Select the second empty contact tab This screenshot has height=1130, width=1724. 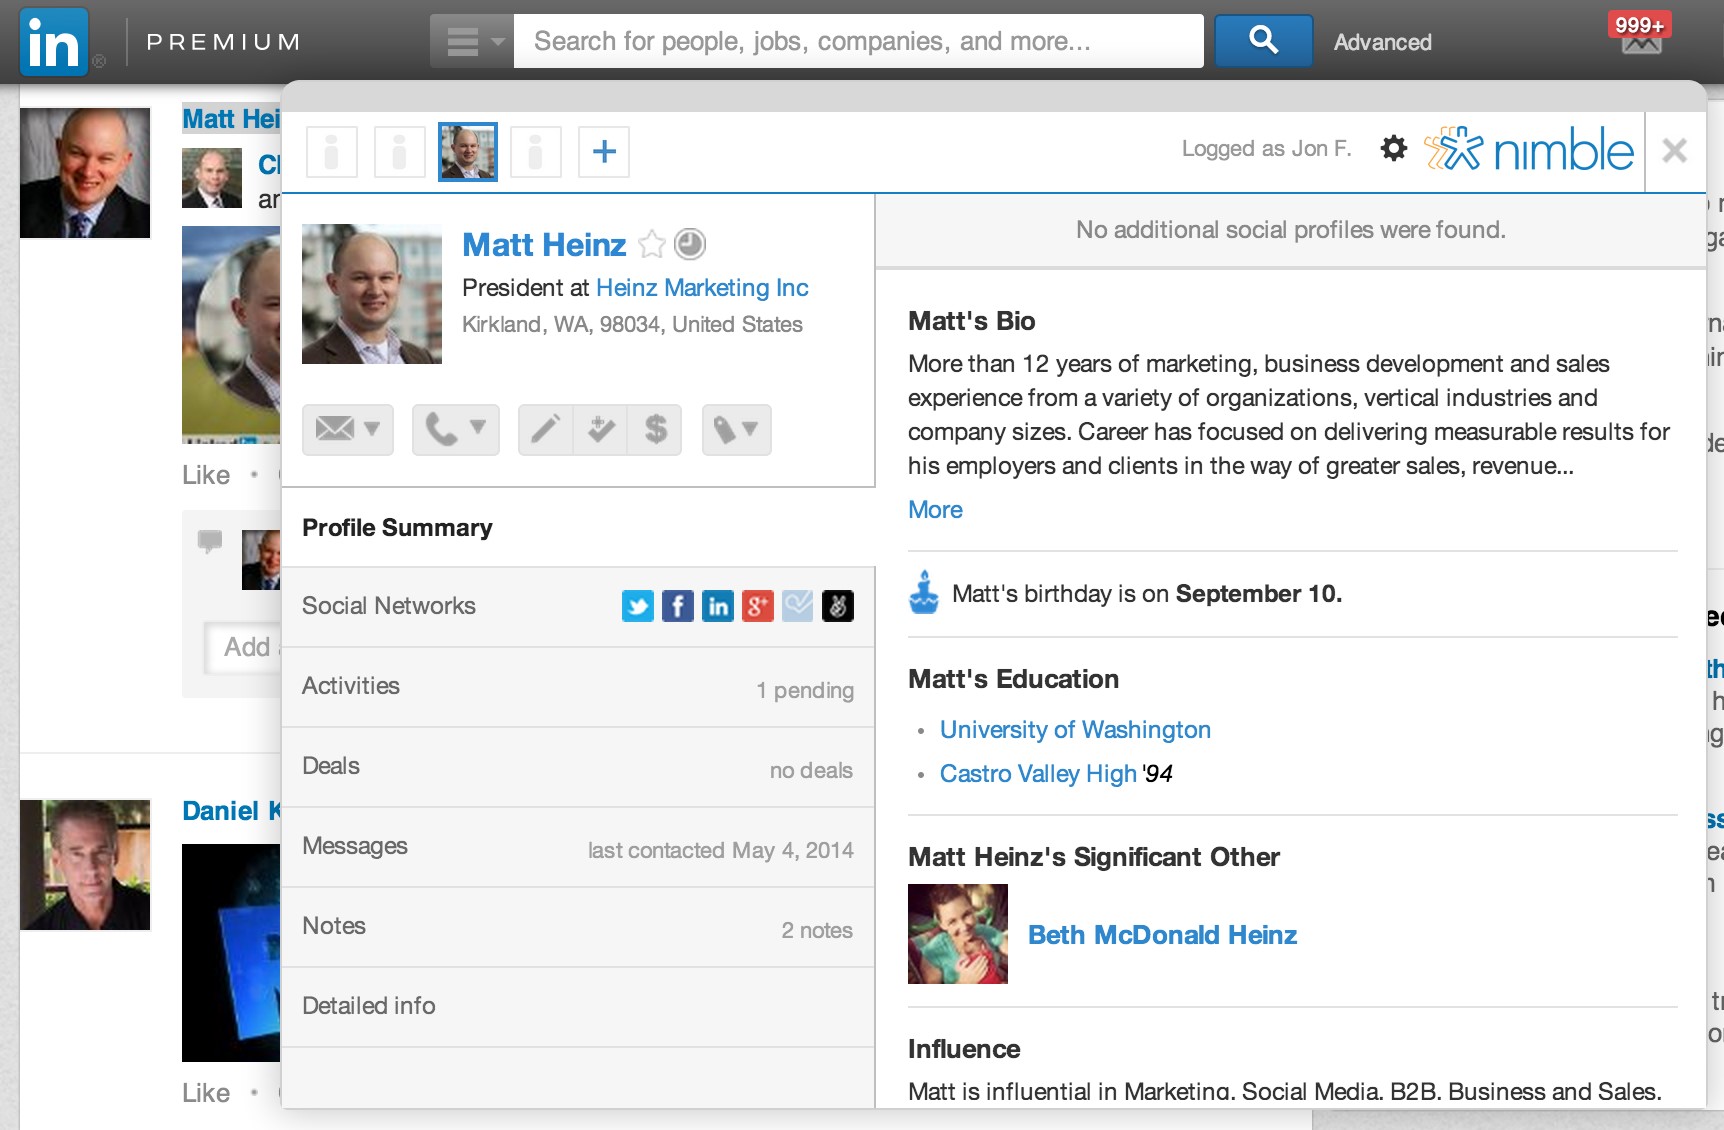[x=400, y=152]
